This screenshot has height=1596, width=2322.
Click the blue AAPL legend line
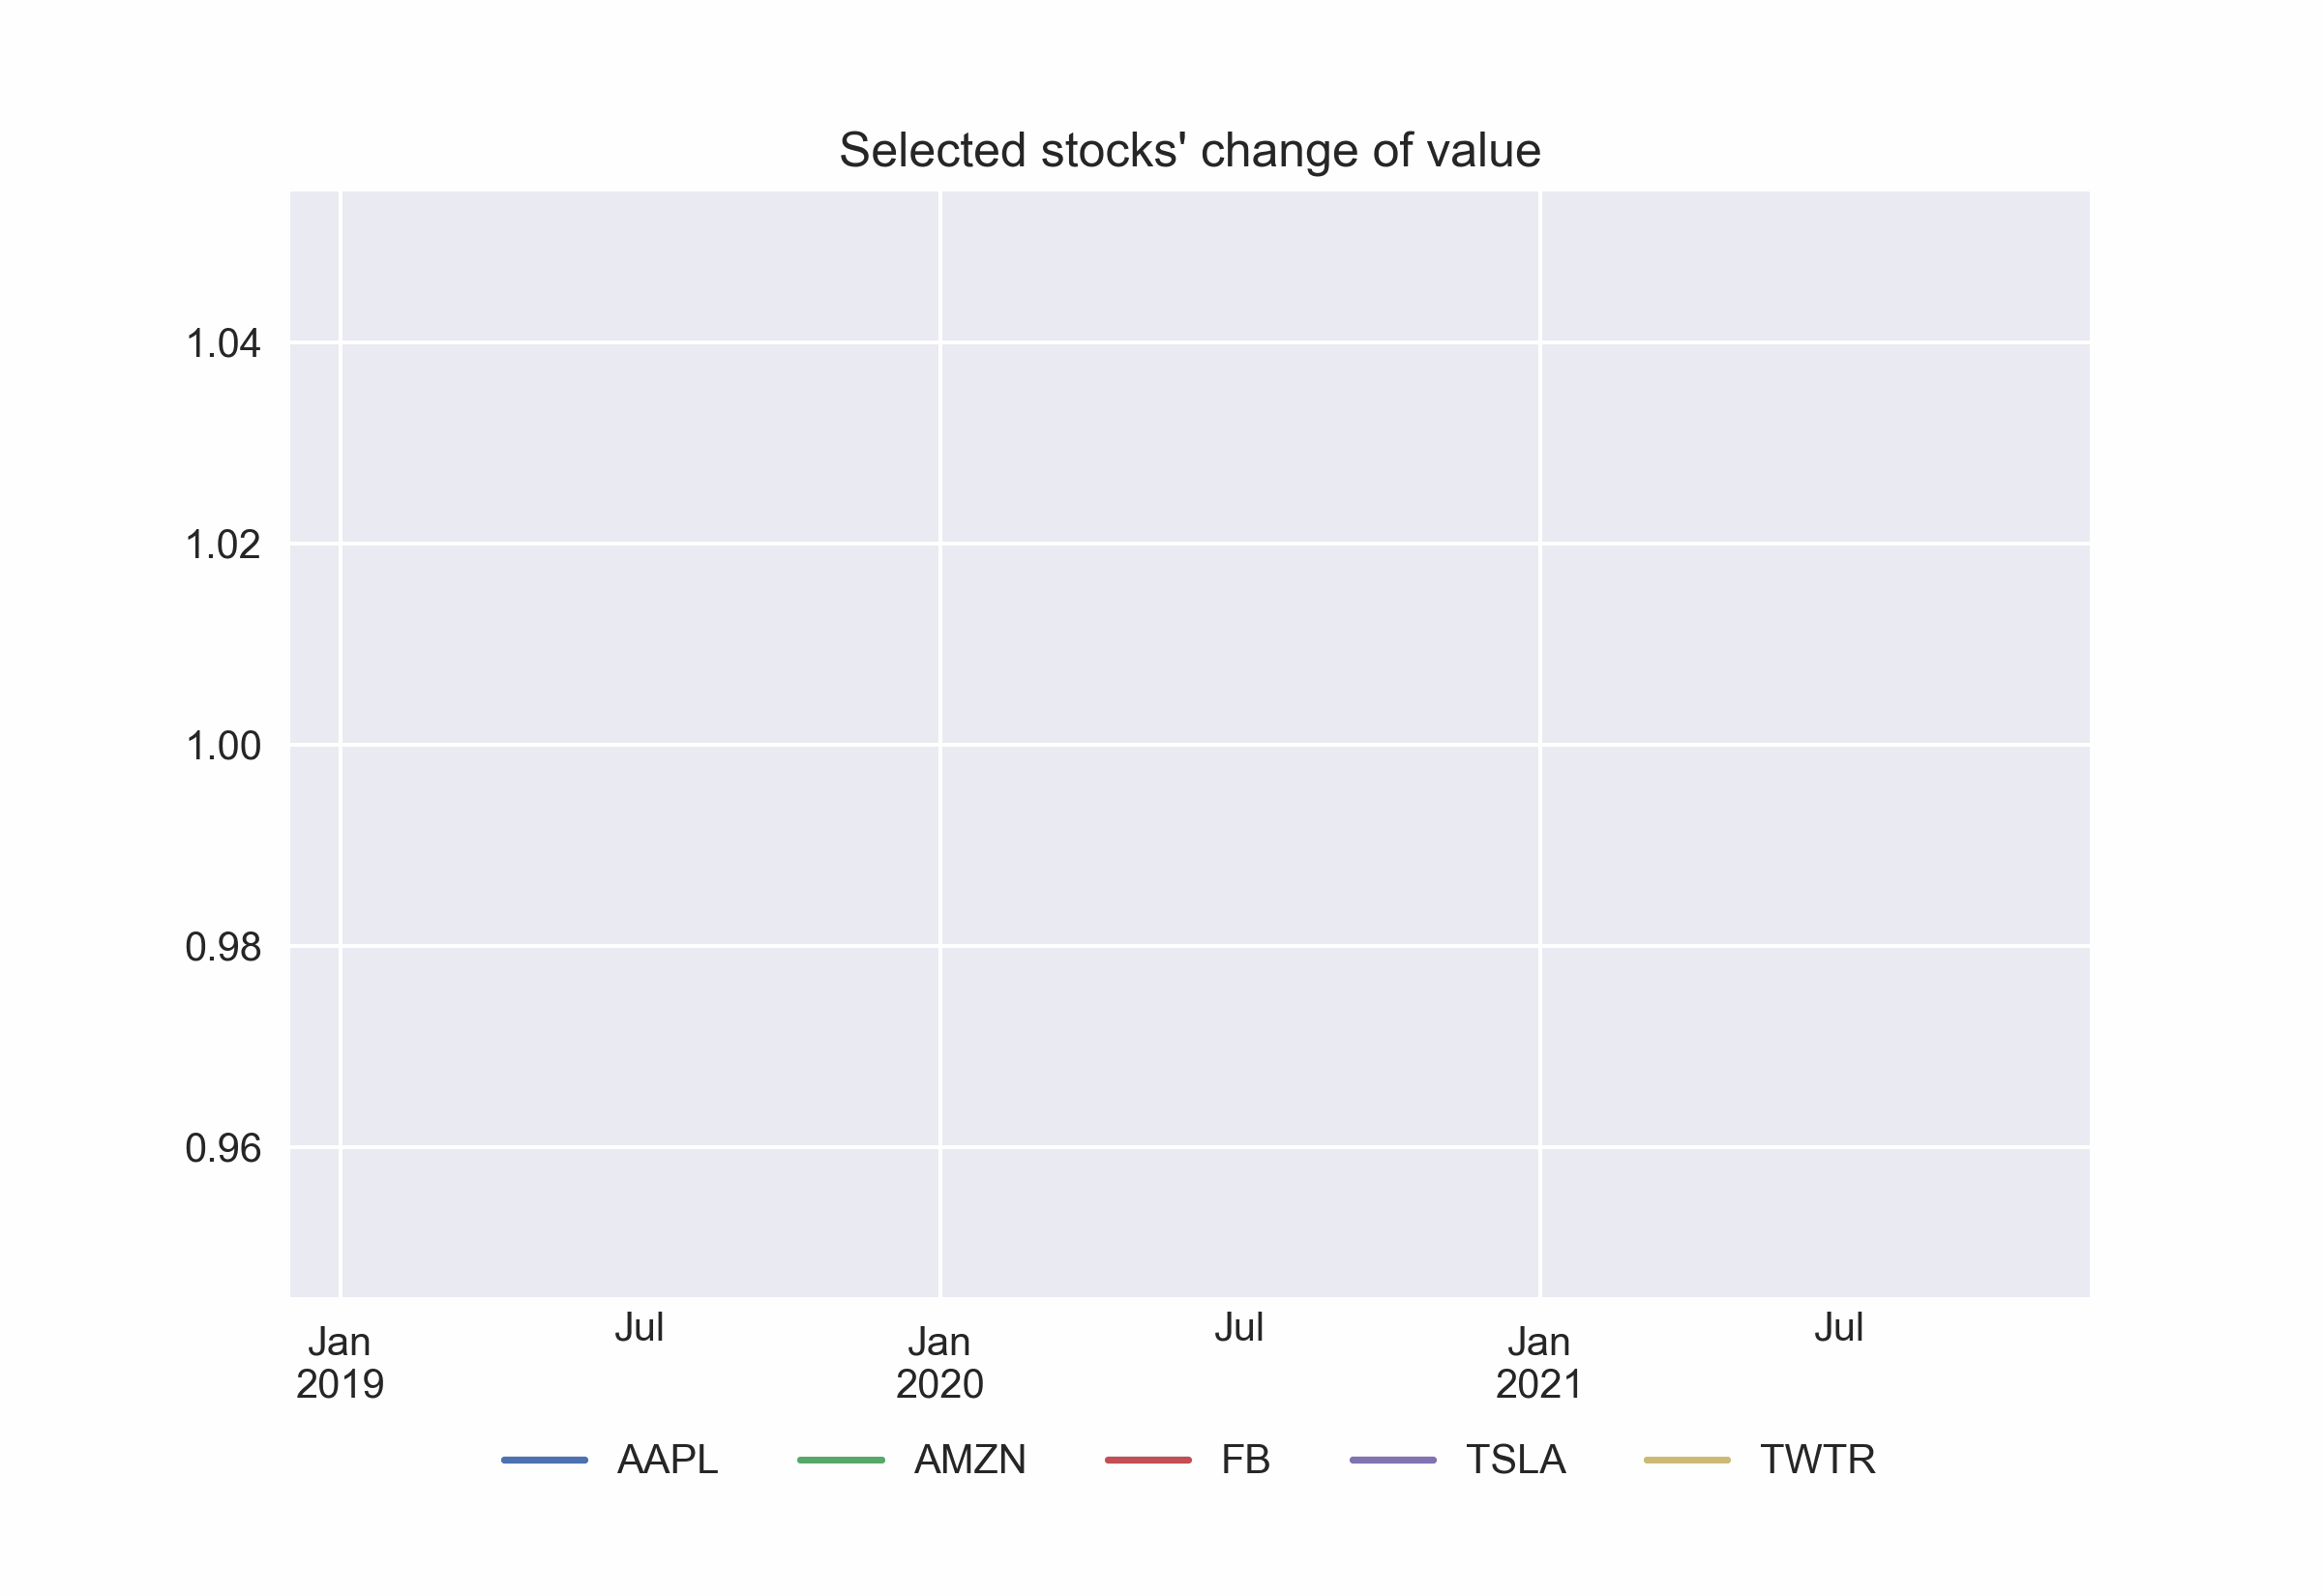pos(544,1460)
